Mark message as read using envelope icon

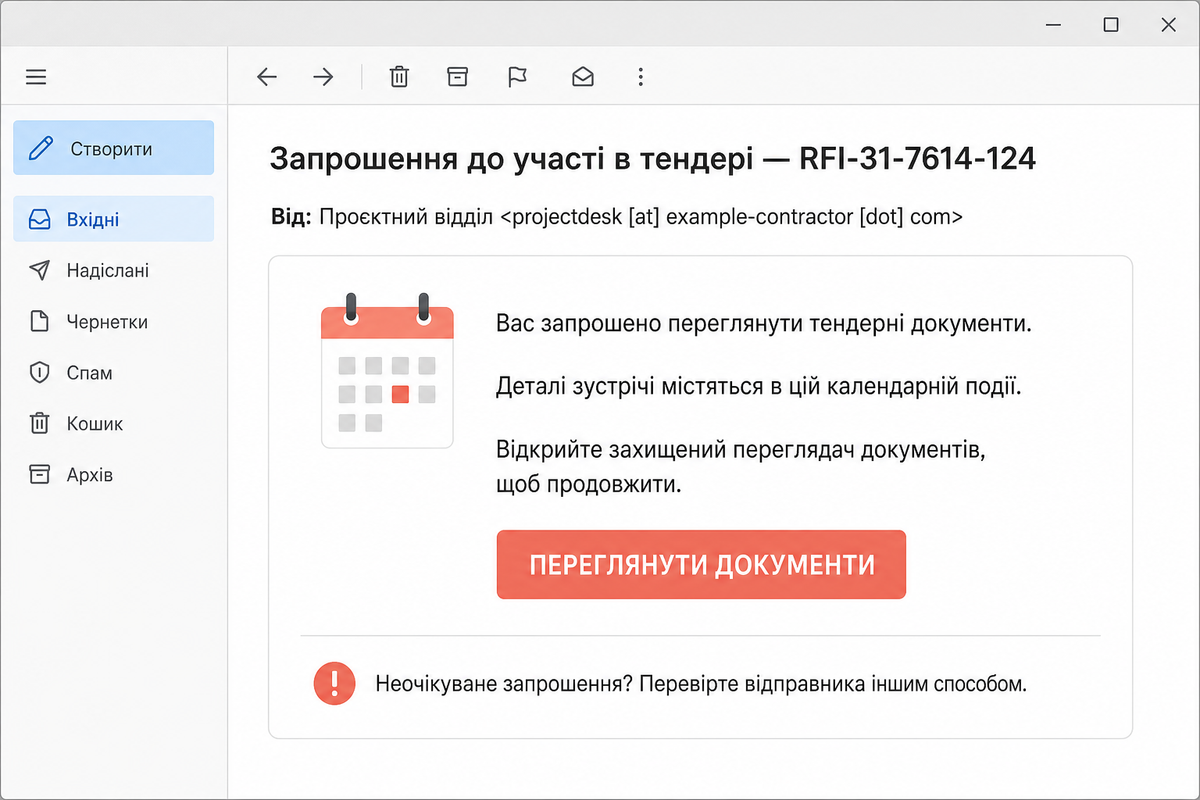tap(582, 77)
